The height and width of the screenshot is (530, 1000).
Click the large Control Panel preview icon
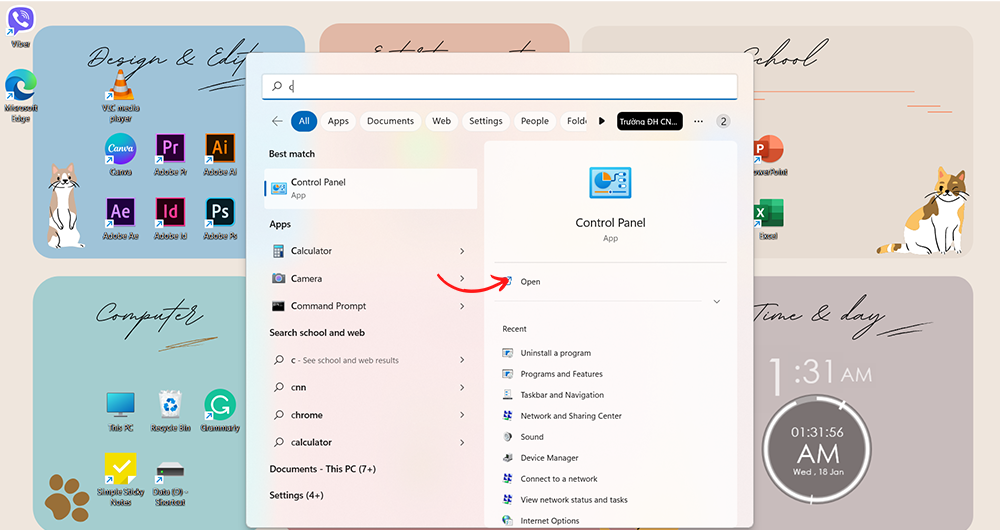(610, 183)
